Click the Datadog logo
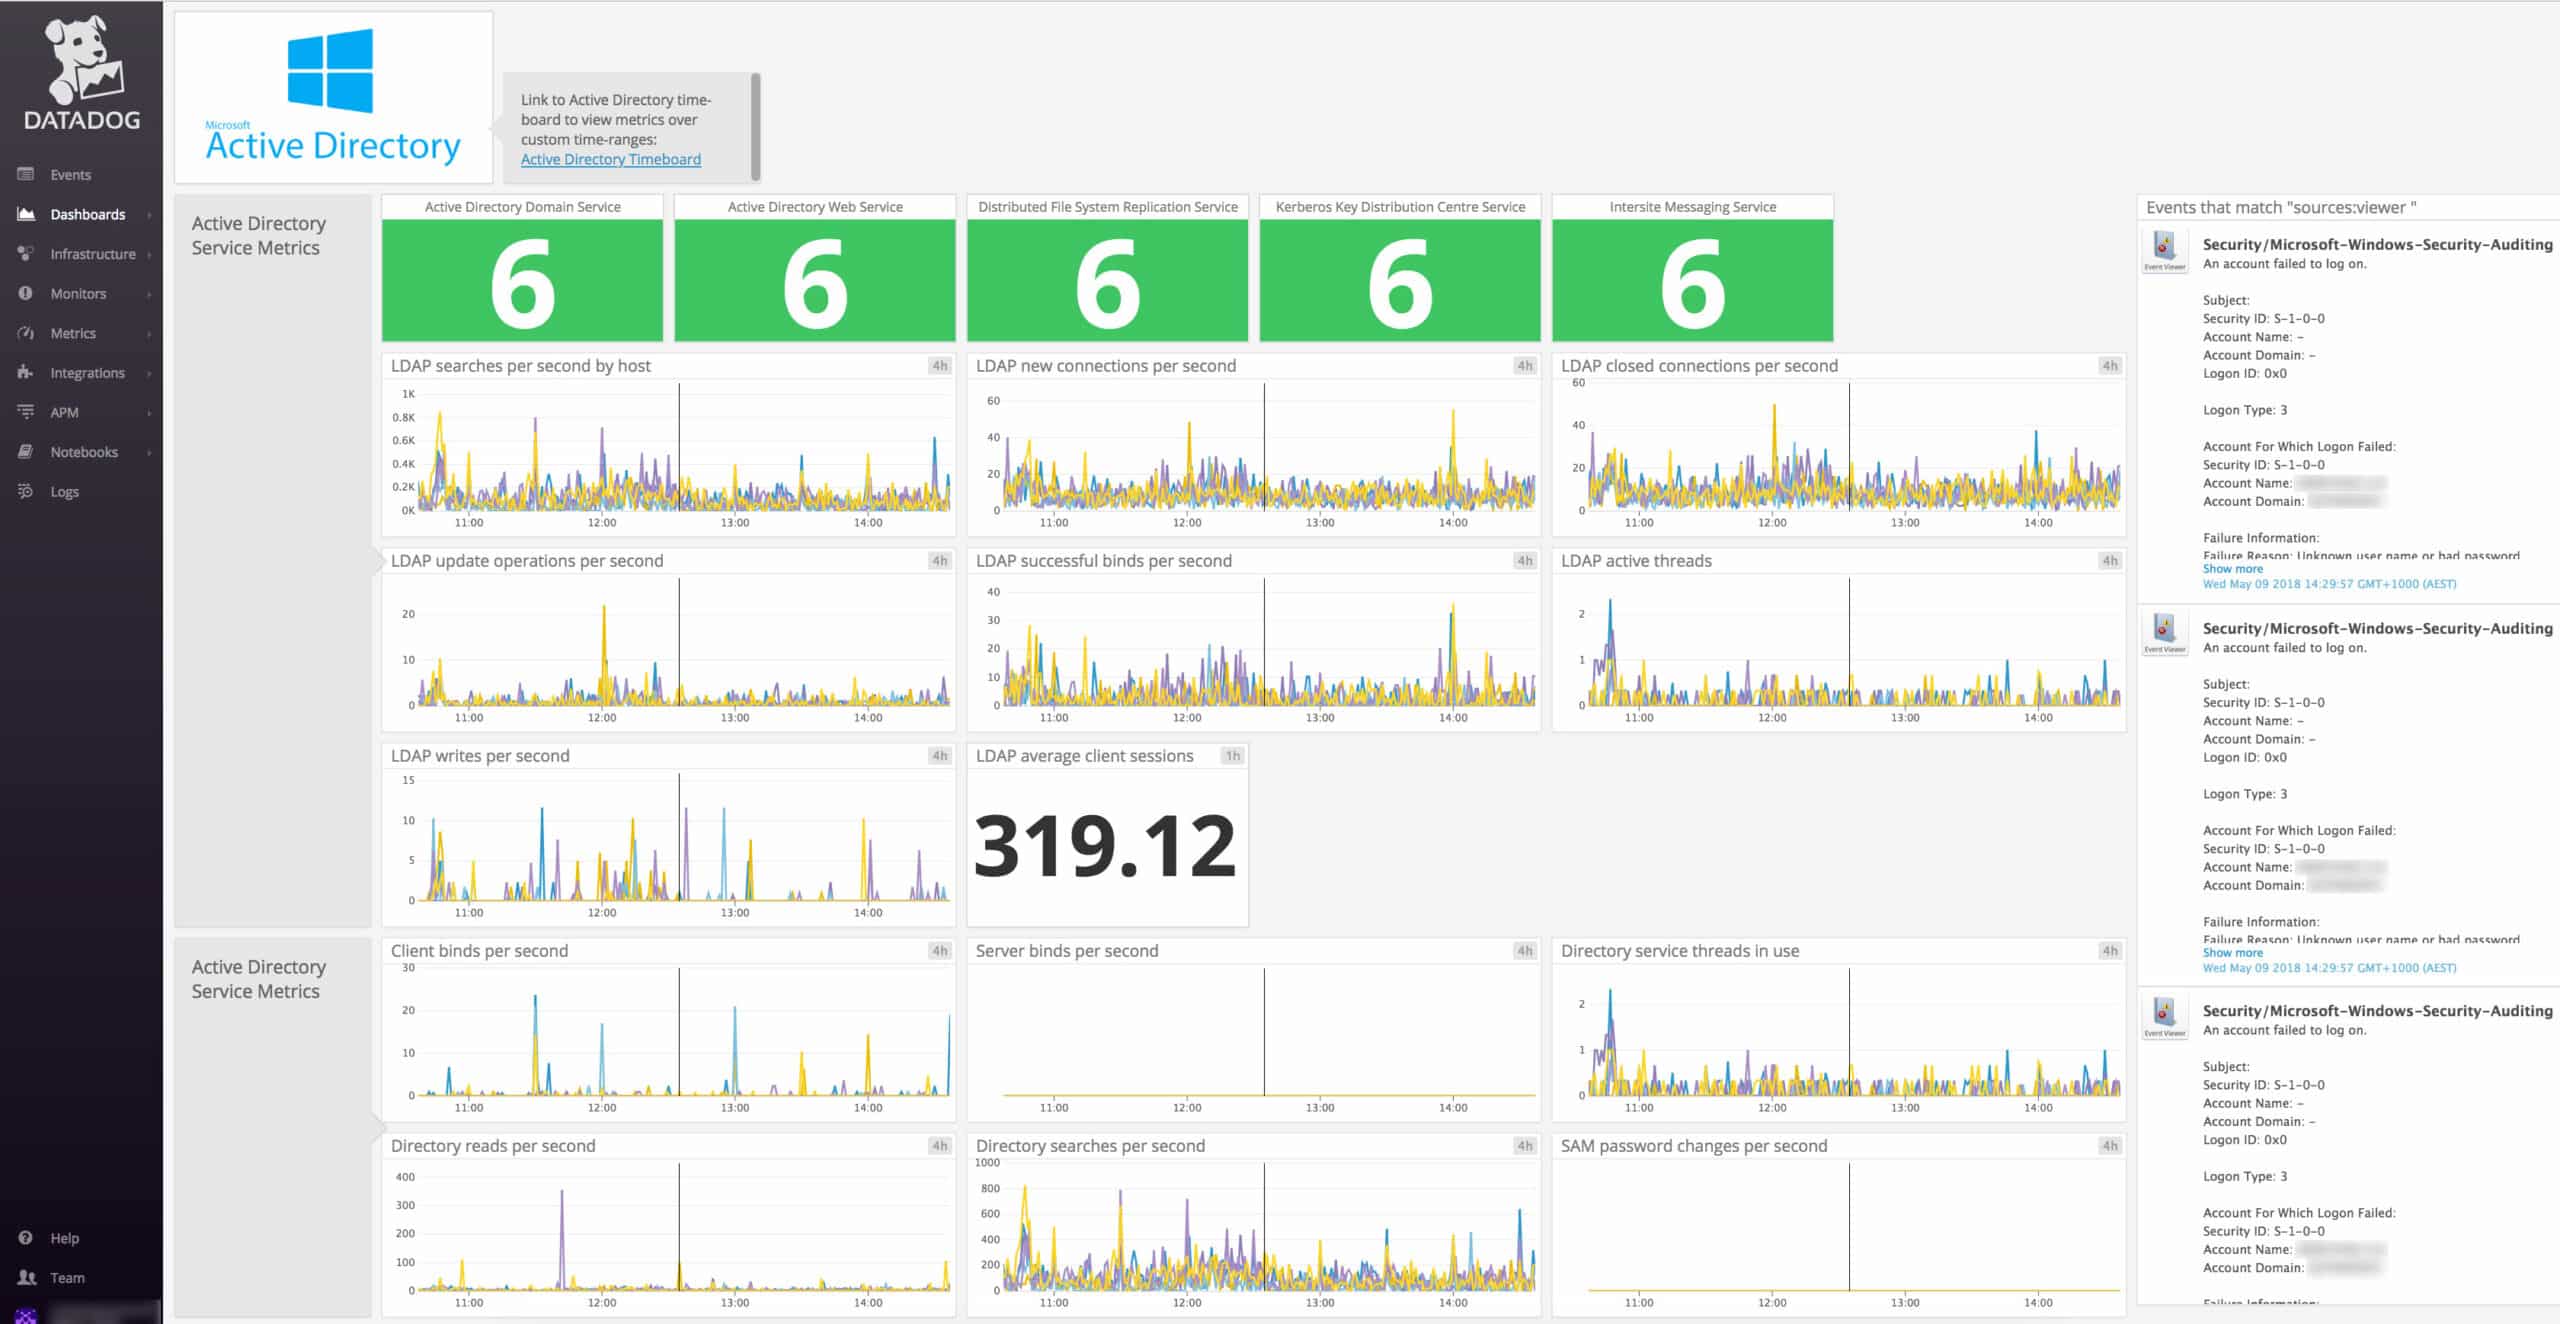2560x1324 pixels. click(x=82, y=74)
